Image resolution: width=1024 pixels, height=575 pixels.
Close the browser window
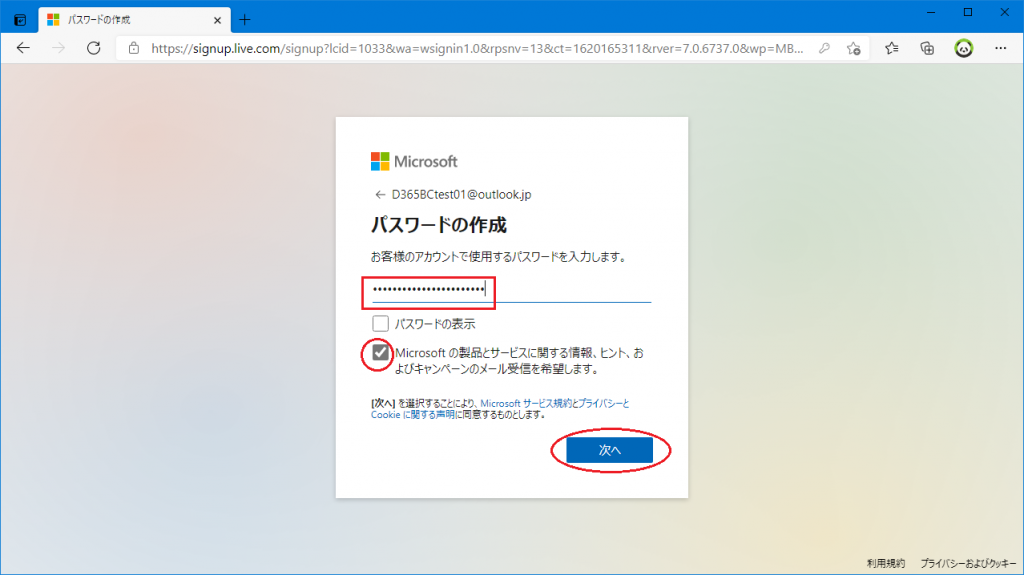pos(1004,12)
